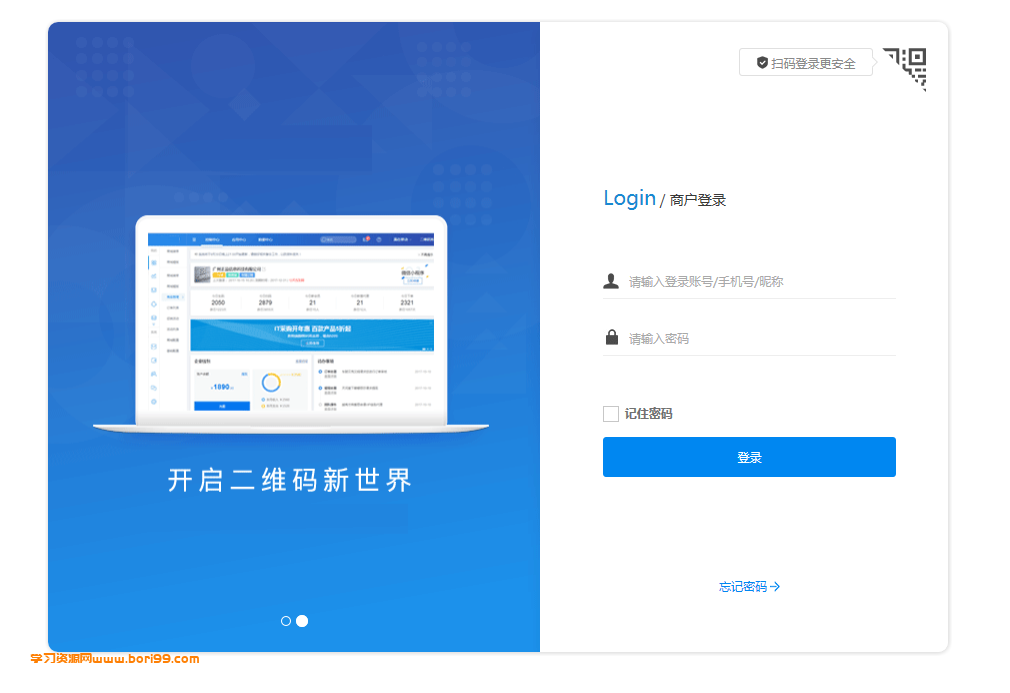Click the 扫码登录更安全 tooltip badge

click(x=806, y=62)
